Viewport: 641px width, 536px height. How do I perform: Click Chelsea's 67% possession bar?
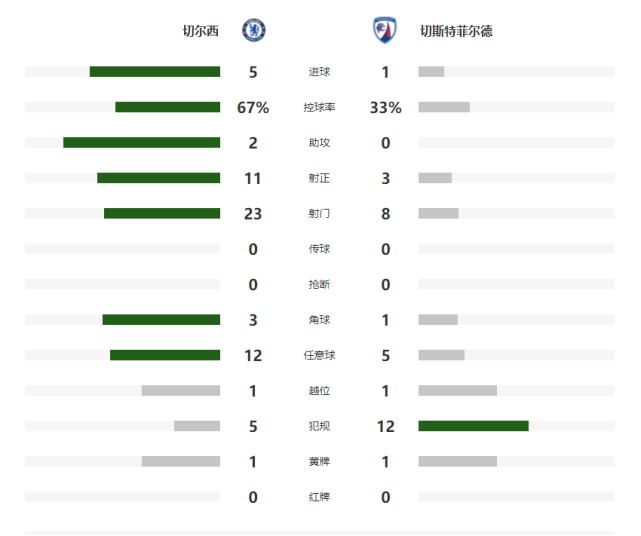(x=167, y=107)
